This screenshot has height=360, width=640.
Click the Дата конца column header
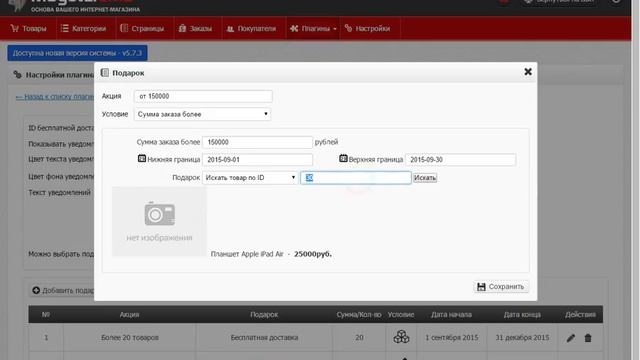point(522,315)
